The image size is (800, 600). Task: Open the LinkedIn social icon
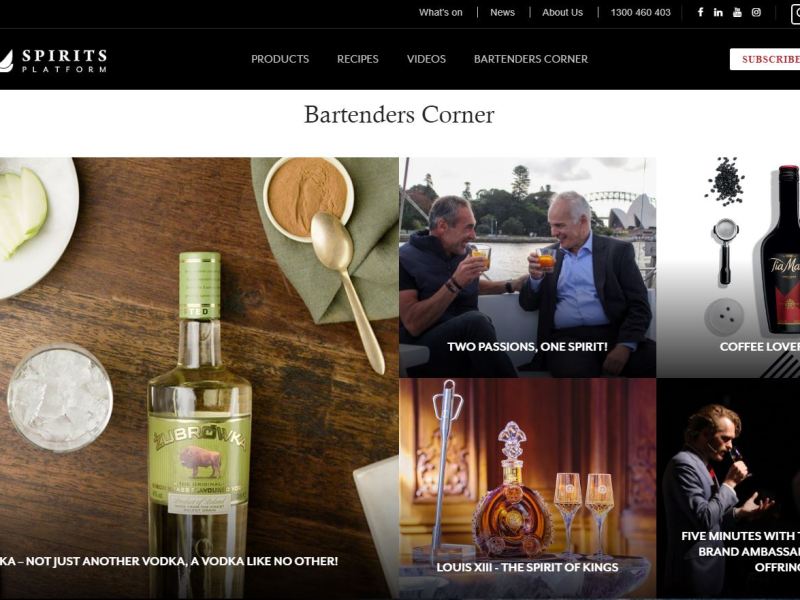(718, 12)
